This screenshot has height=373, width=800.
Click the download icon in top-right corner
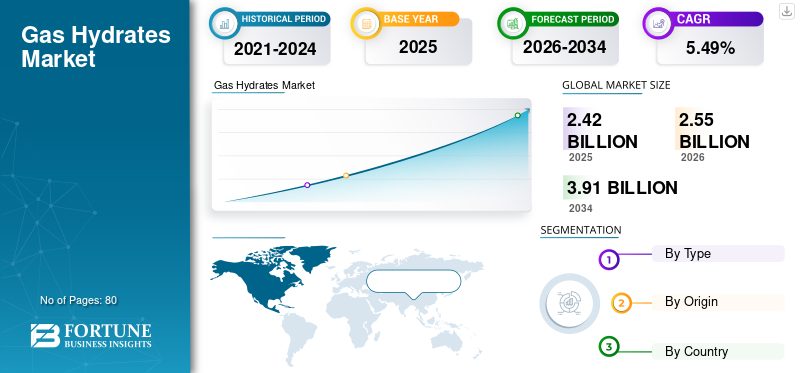click(787, 11)
